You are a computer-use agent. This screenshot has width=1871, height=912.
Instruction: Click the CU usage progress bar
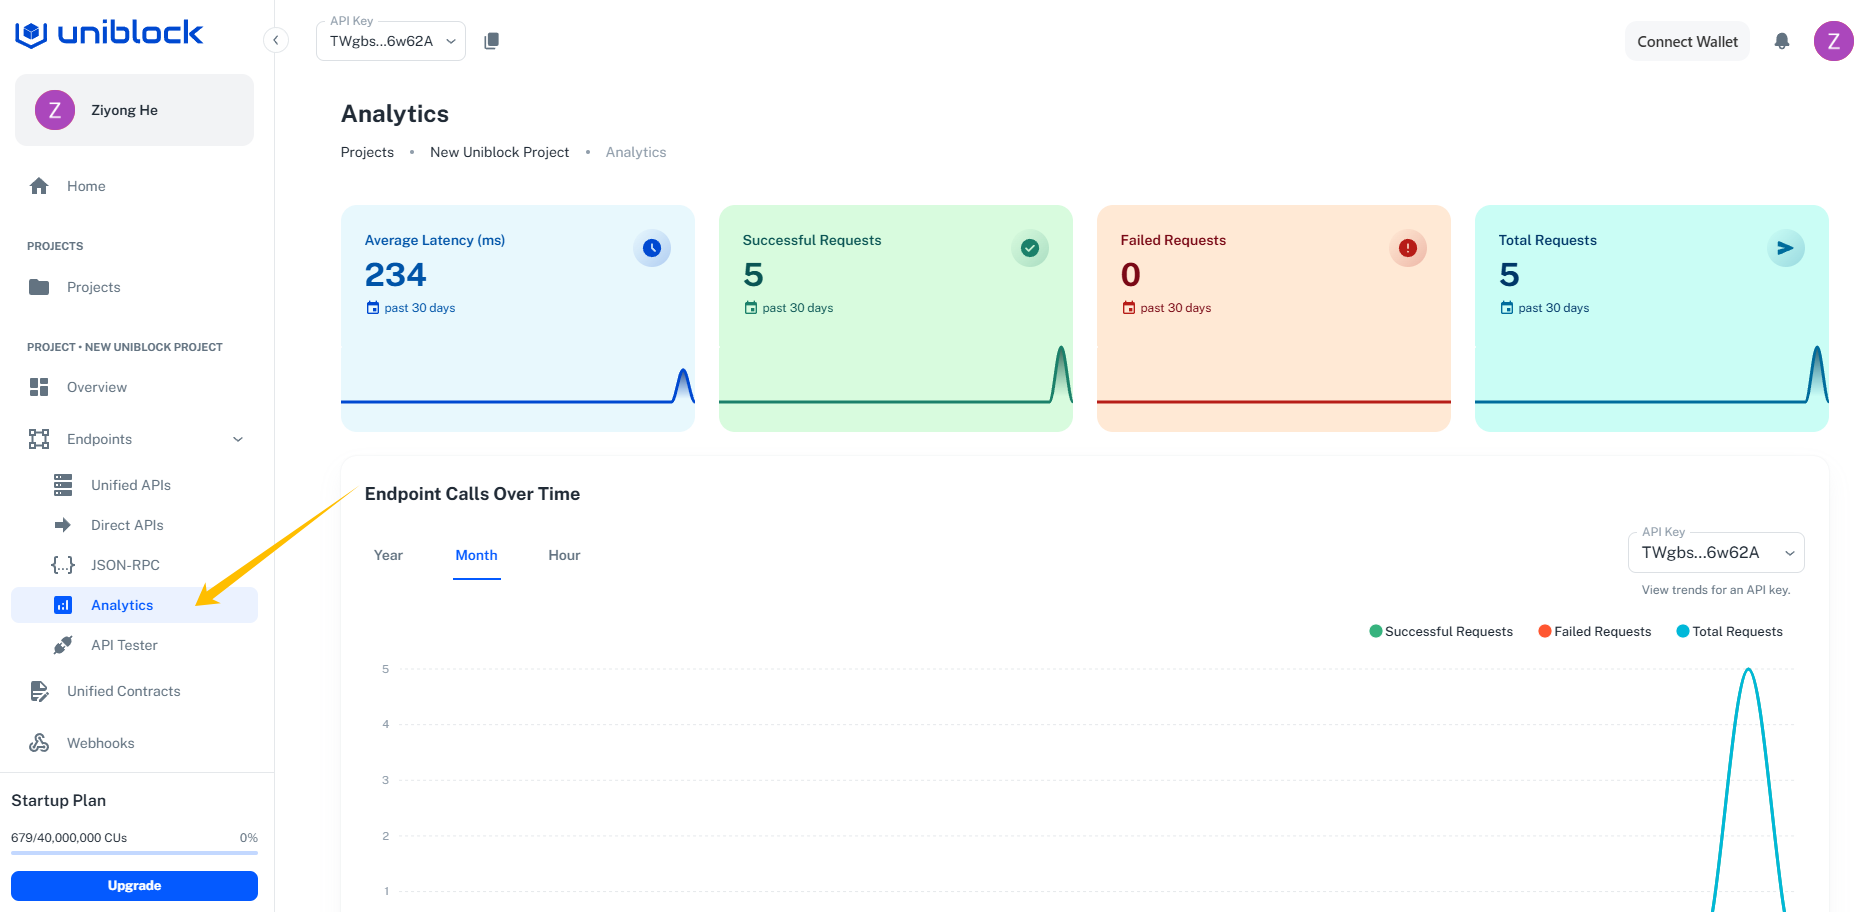134,853
